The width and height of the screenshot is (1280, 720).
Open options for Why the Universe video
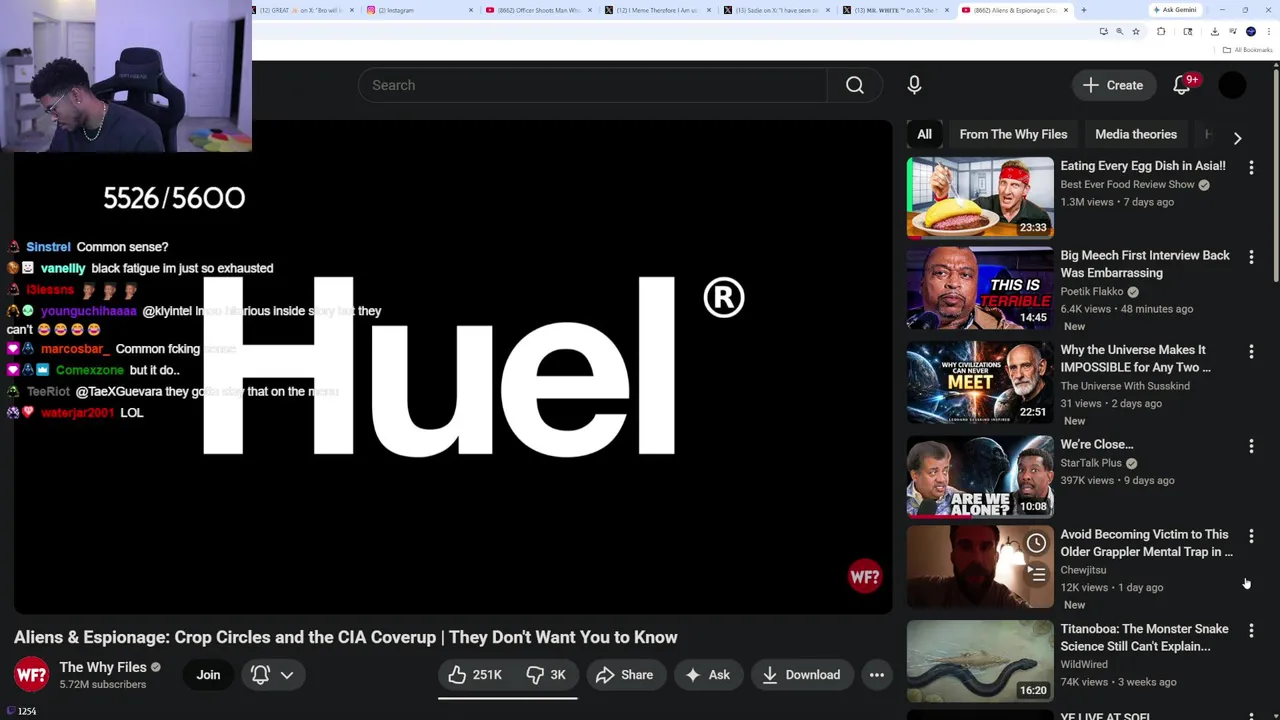click(x=1251, y=351)
